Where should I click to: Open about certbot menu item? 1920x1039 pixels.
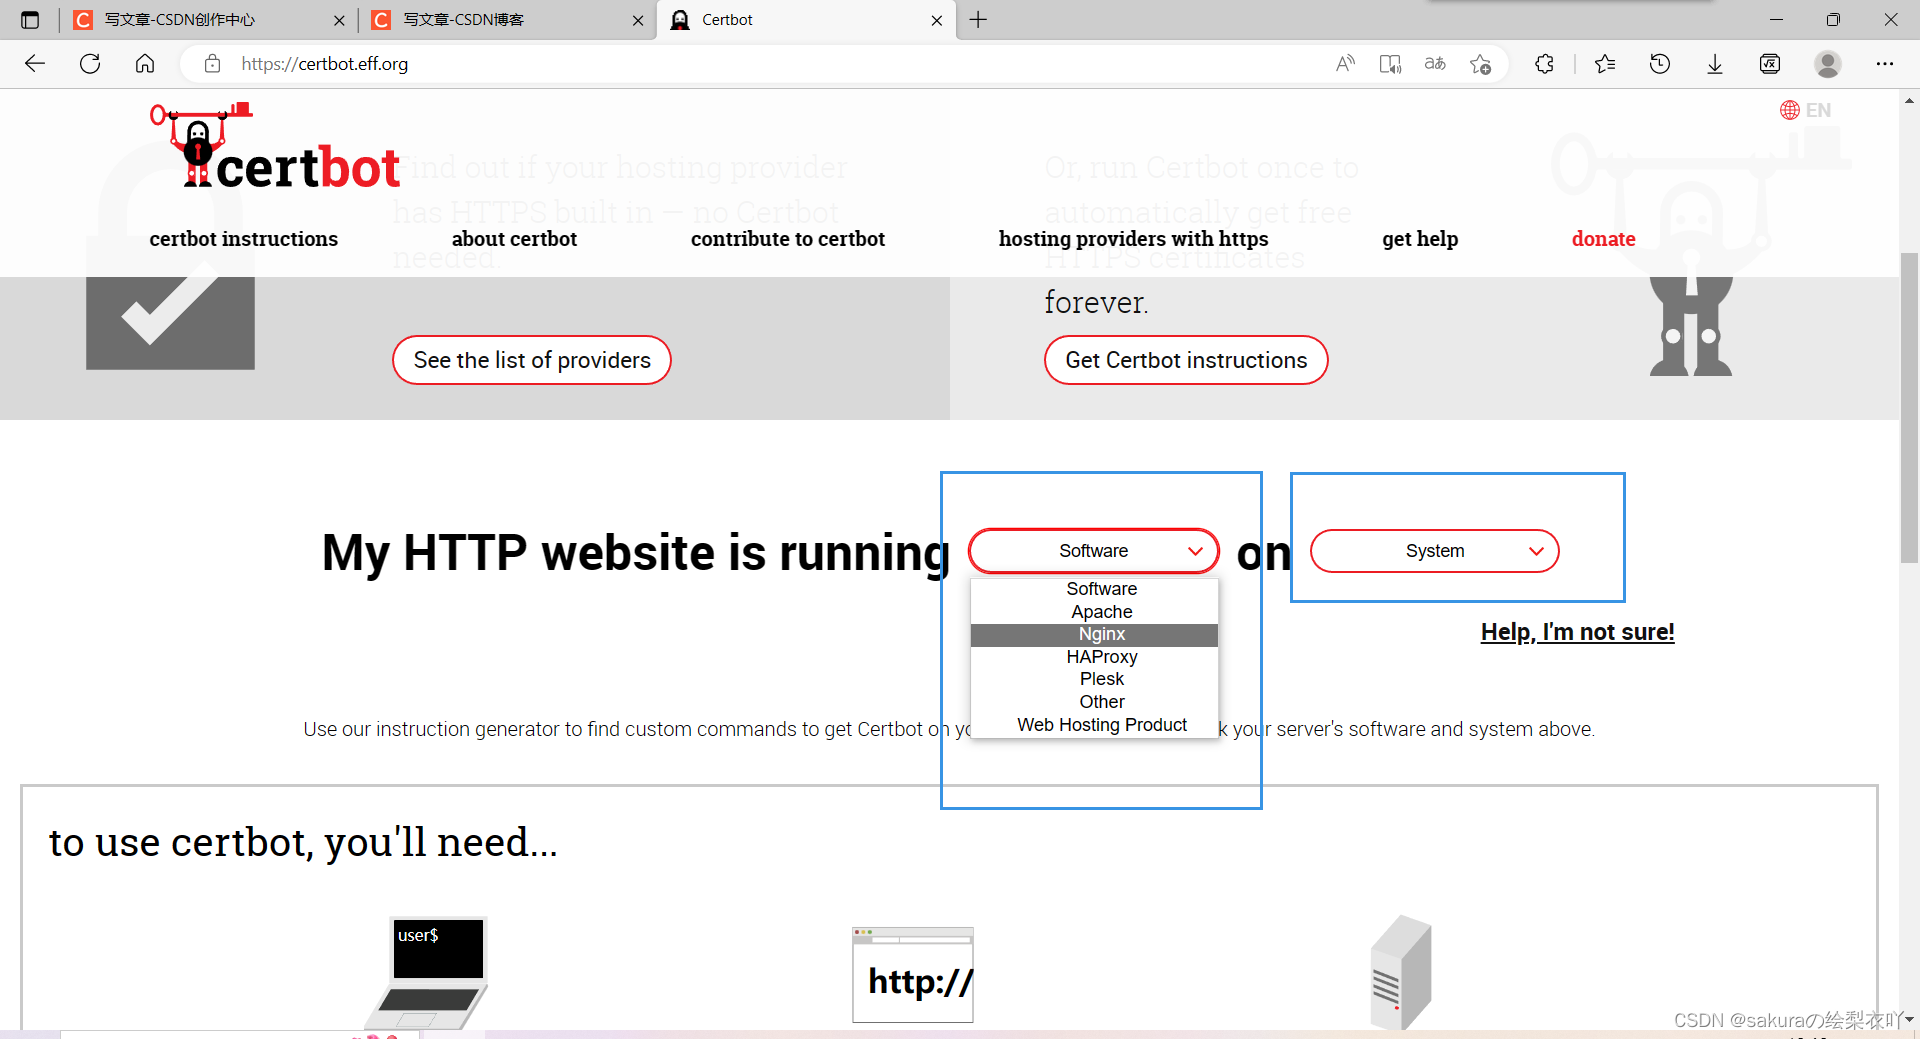[514, 239]
